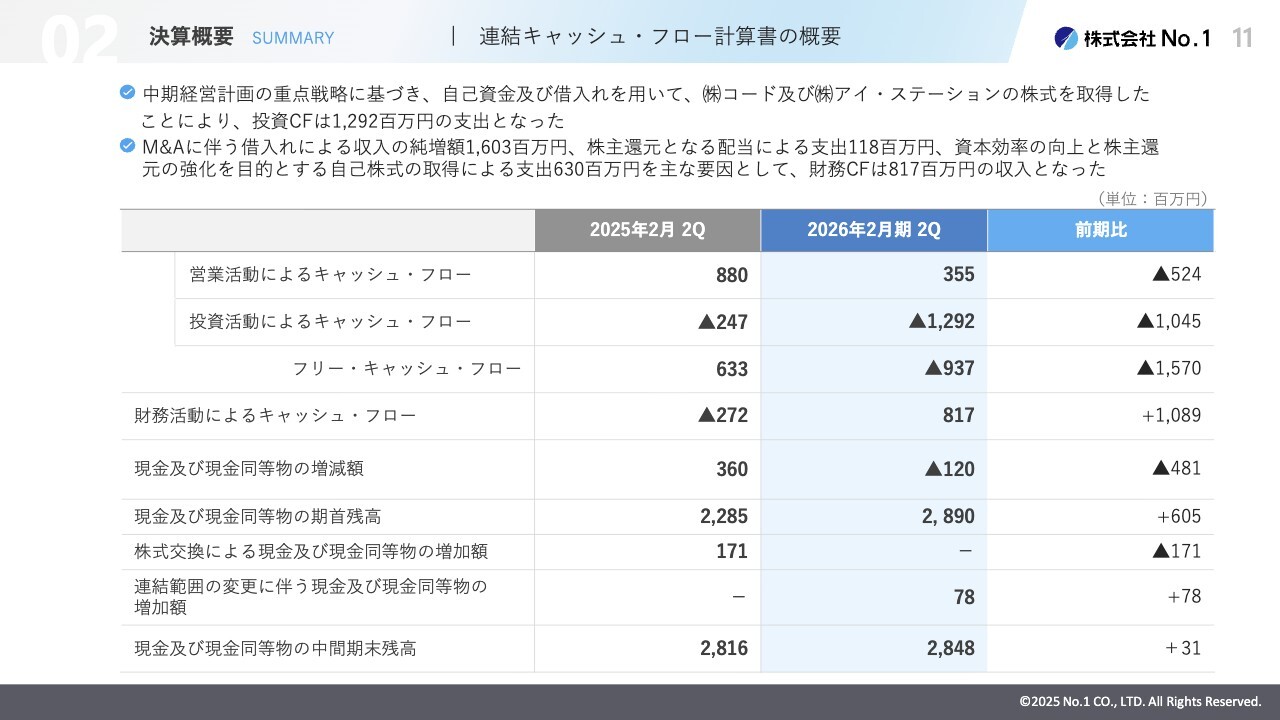The width and height of the screenshot is (1280, 720).
Task: Click the SUMMARY subtitle text
Action: coord(293,38)
